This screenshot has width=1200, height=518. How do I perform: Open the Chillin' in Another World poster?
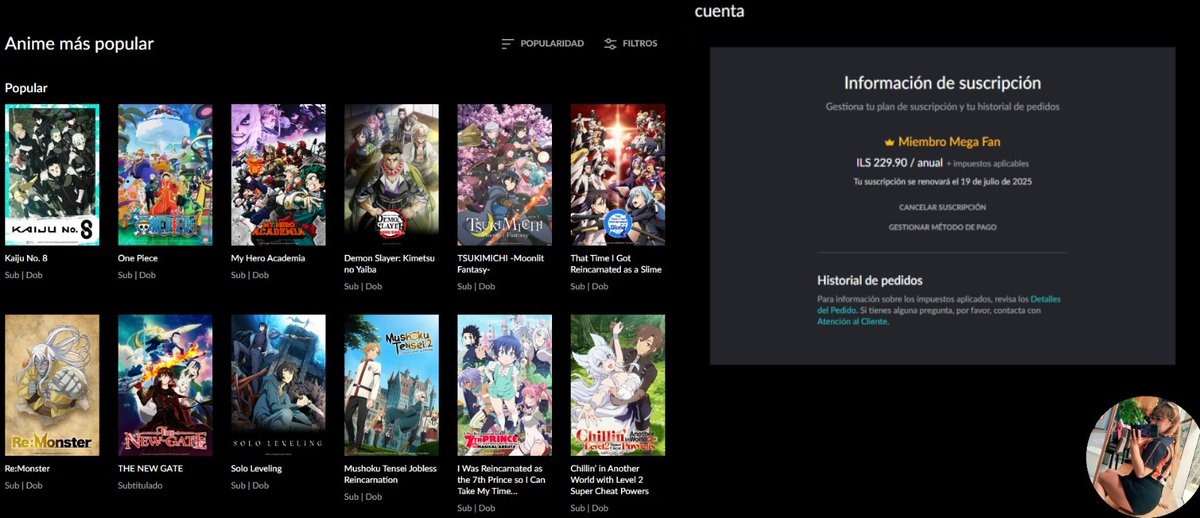click(617, 385)
